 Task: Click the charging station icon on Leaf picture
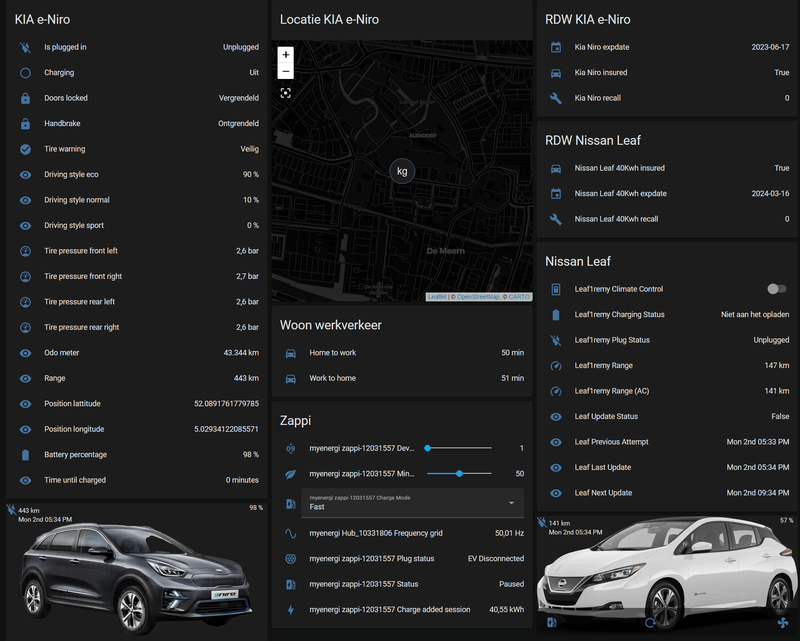[x=551, y=622]
